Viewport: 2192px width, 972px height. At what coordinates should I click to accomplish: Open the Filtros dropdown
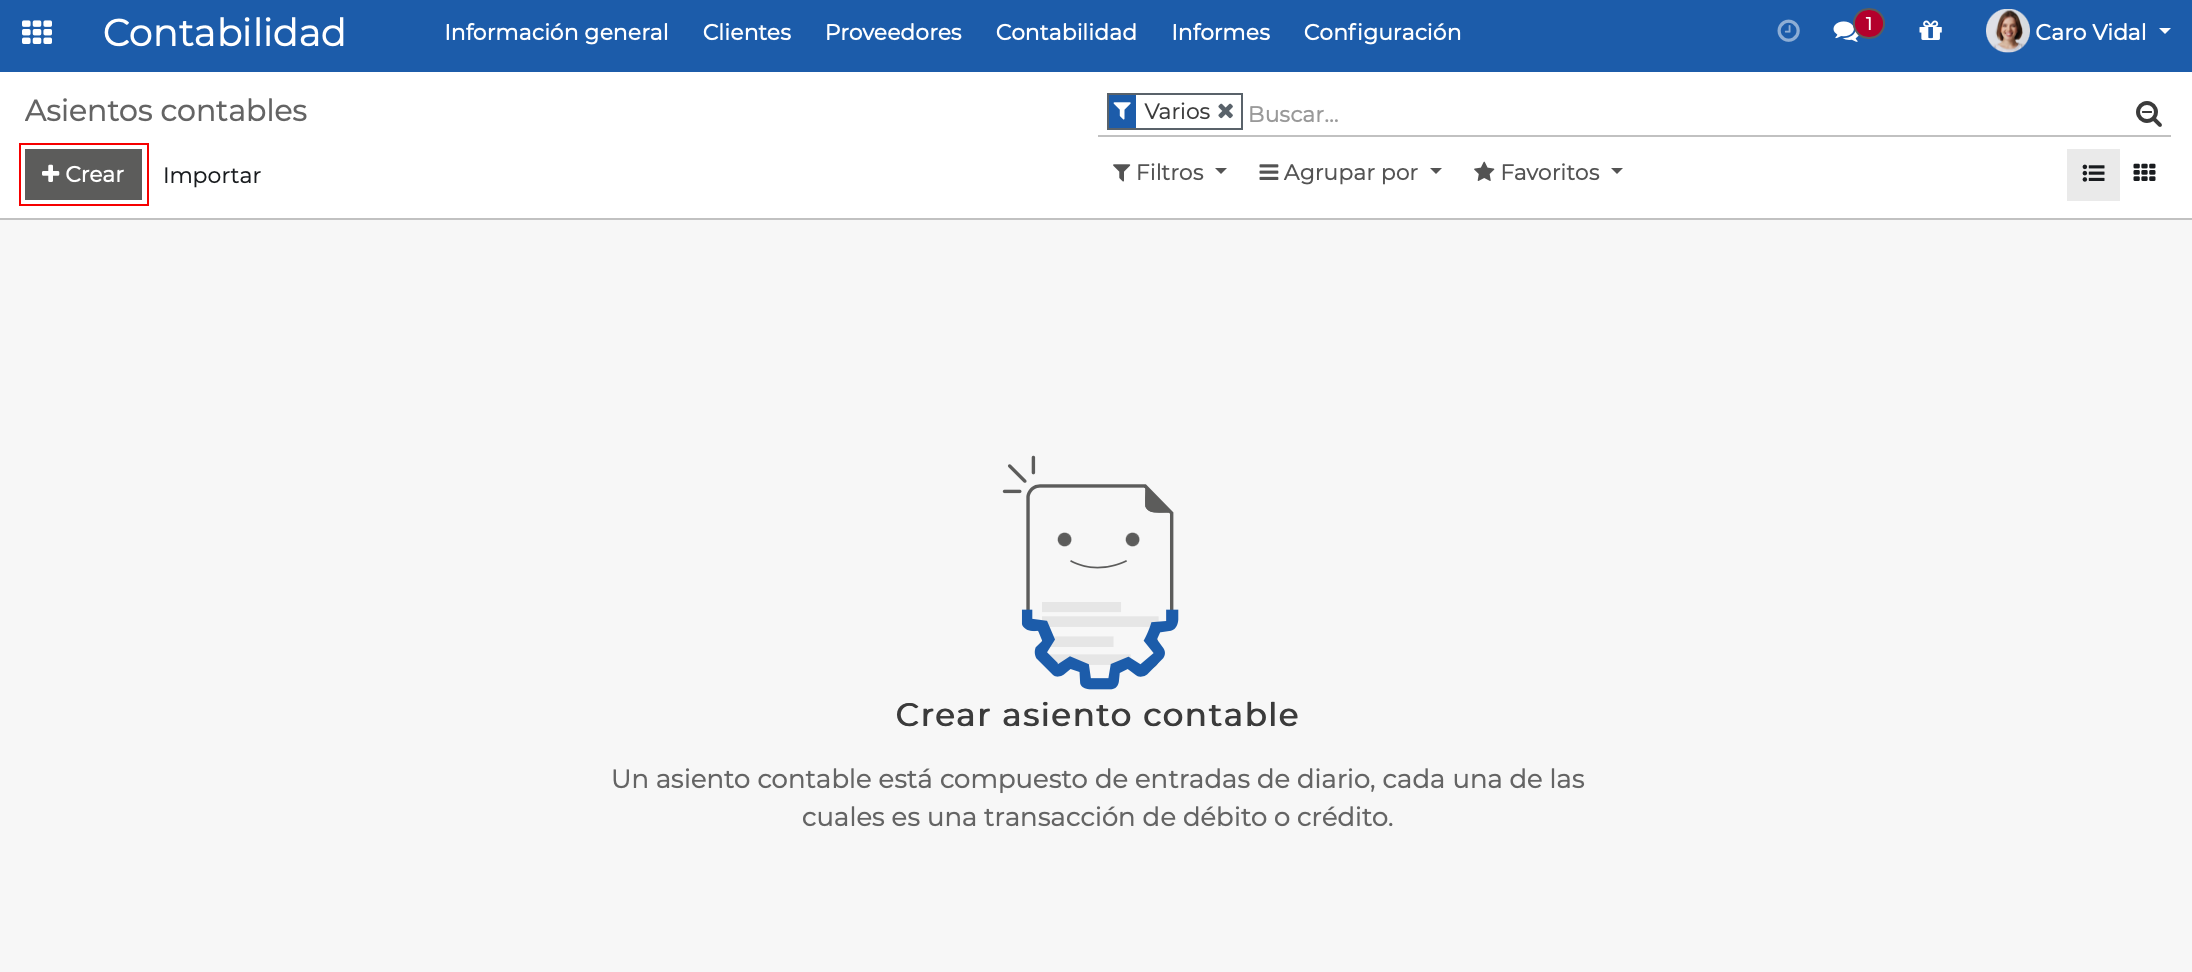(1169, 172)
